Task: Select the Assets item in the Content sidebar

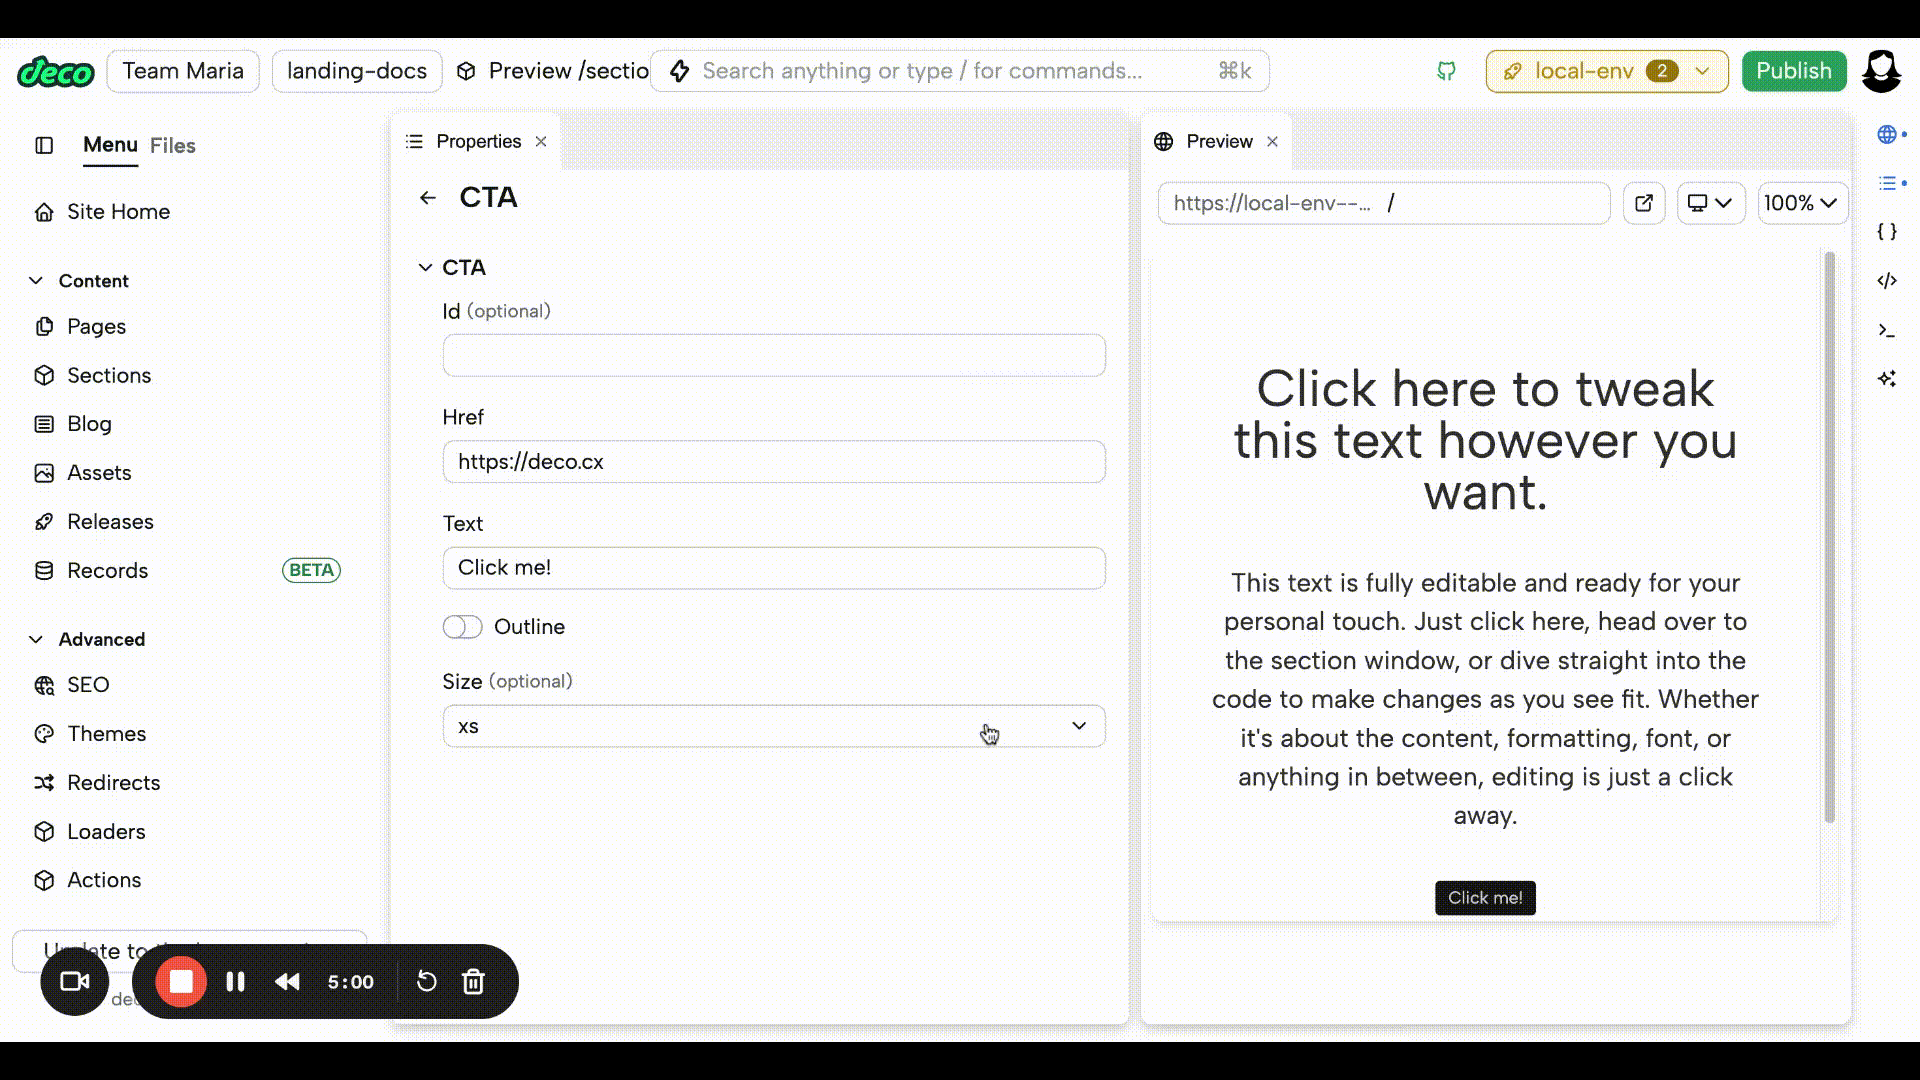Action: pyautogui.click(x=98, y=472)
